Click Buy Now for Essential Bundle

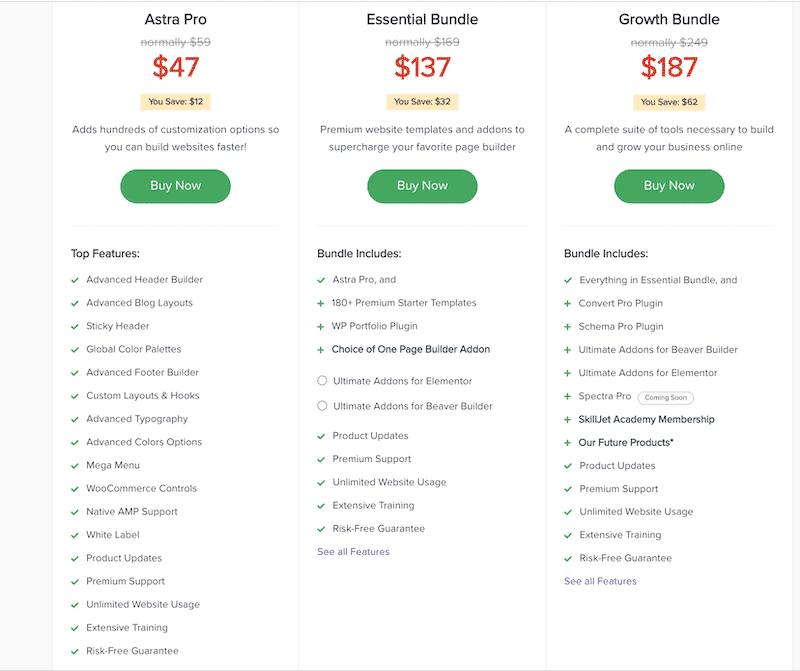(422, 186)
